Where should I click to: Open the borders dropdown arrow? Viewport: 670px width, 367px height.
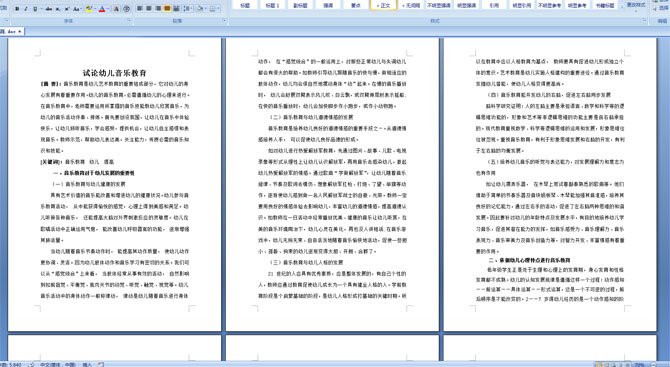point(219,9)
